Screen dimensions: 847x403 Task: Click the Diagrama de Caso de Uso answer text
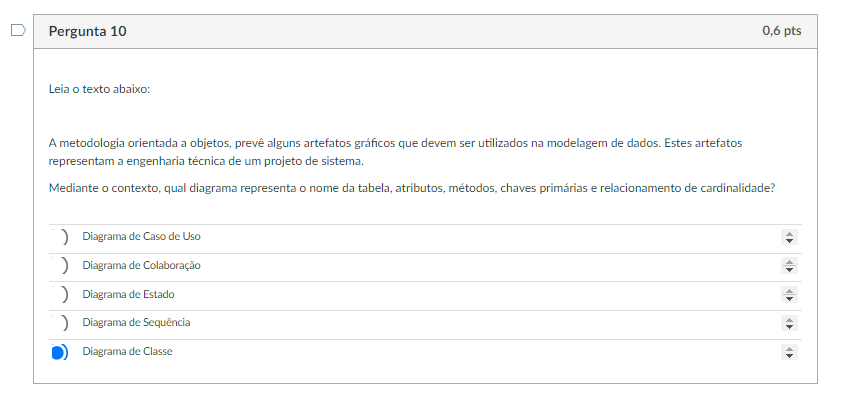[142, 237]
